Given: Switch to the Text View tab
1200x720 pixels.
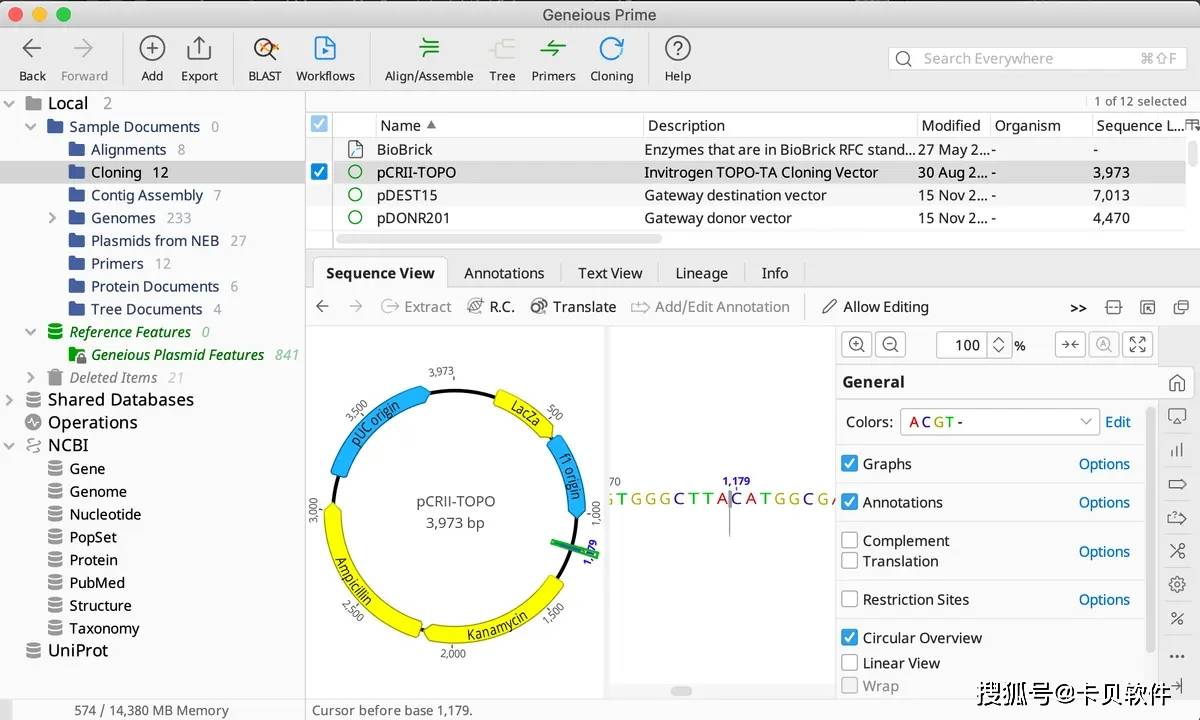Looking at the screenshot, I should click(x=610, y=273).
